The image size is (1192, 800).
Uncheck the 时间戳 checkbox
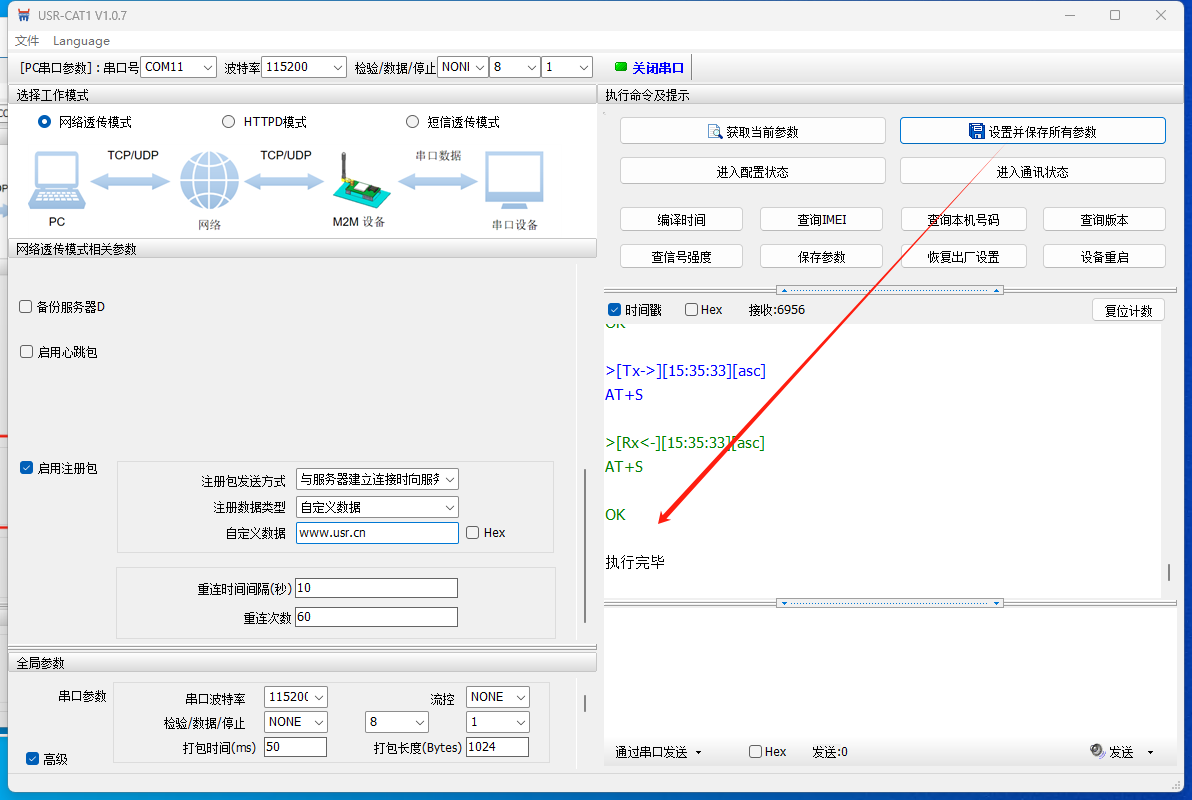click(x=614, y=310)
